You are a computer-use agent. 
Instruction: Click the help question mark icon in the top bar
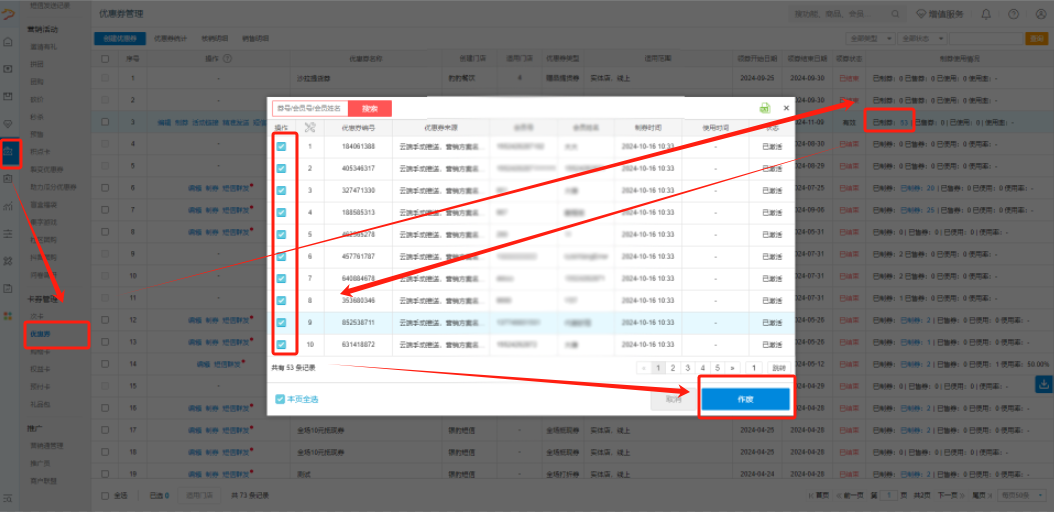pos(1013,13)
